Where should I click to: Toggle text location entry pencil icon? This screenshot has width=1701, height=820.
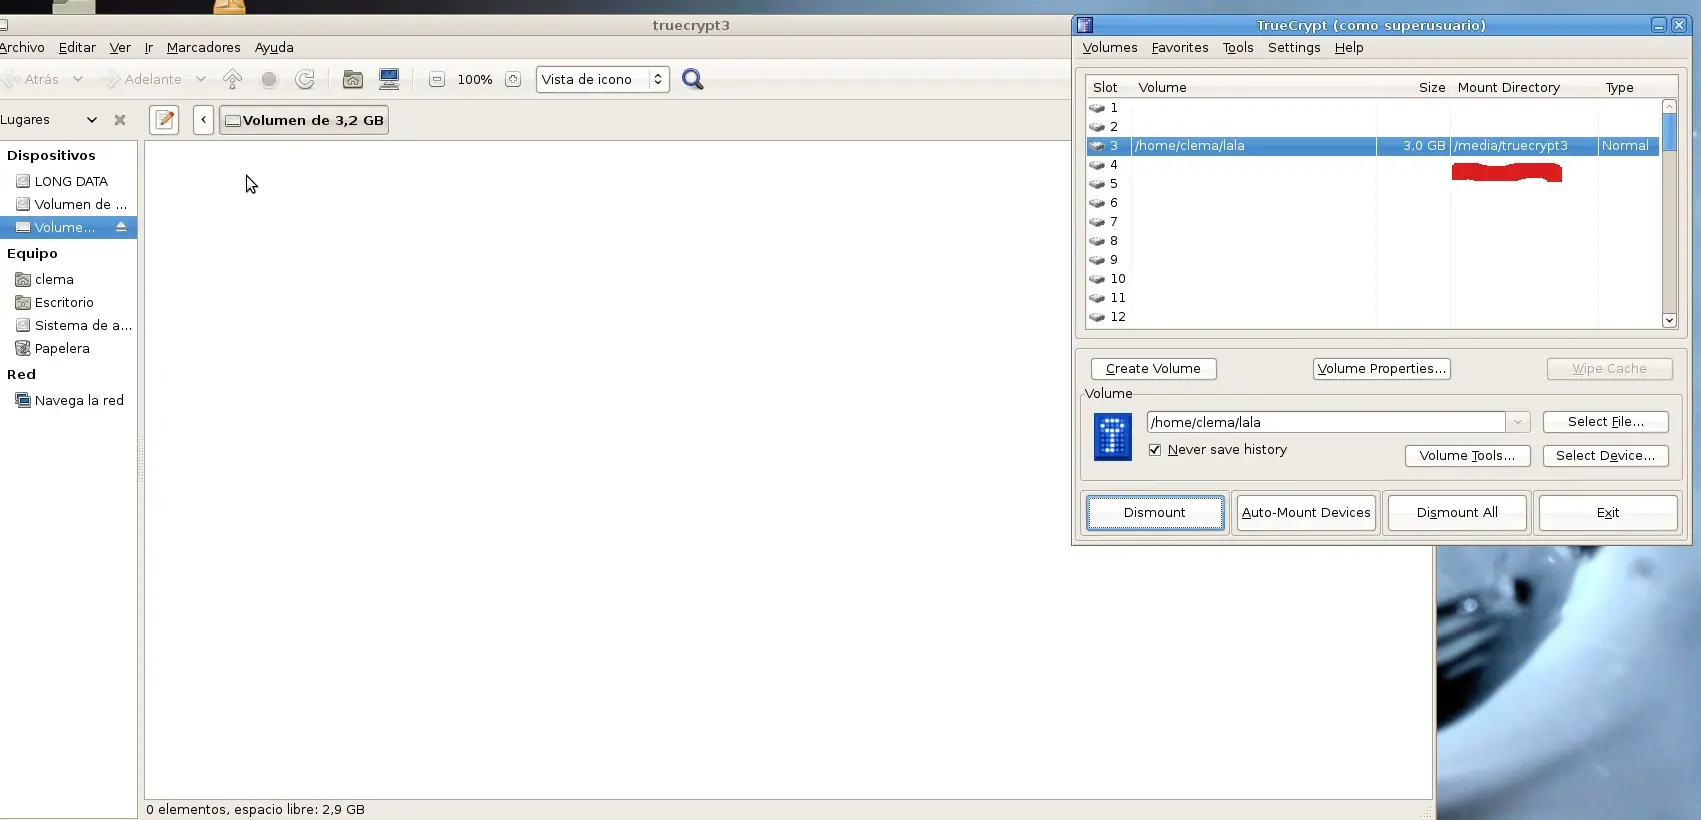165,120
